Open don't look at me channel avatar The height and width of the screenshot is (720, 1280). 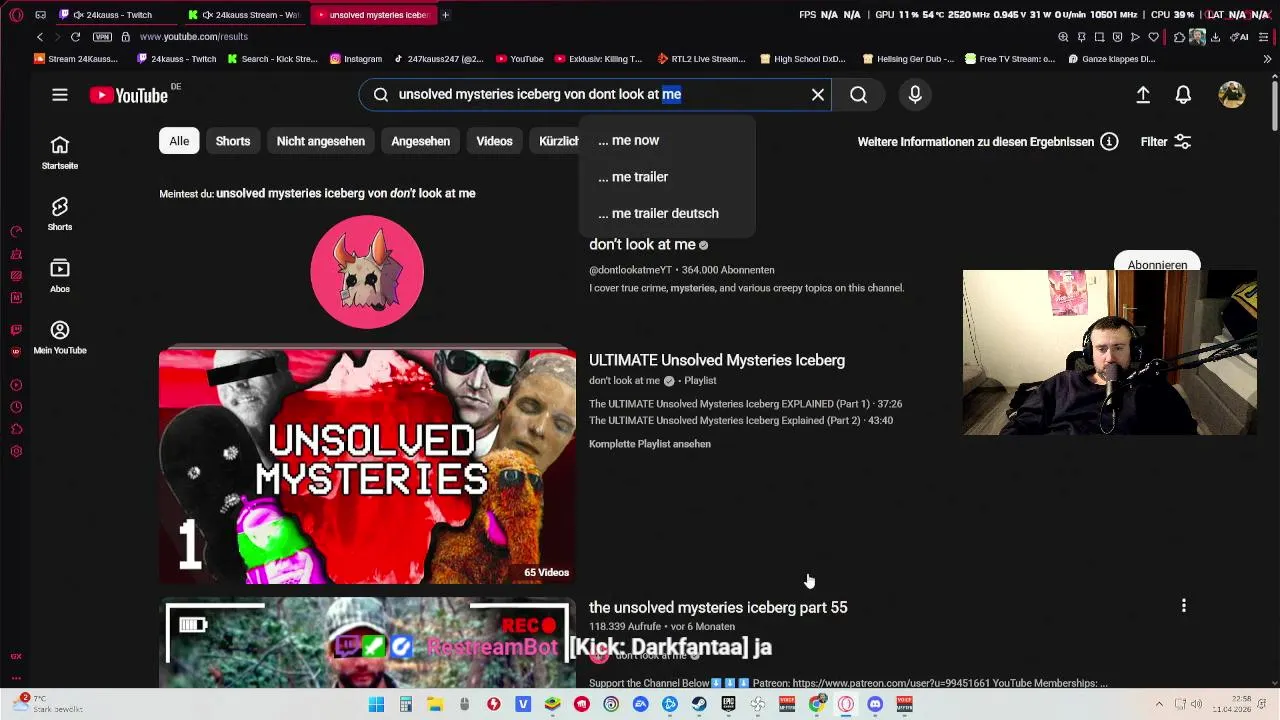367,271
